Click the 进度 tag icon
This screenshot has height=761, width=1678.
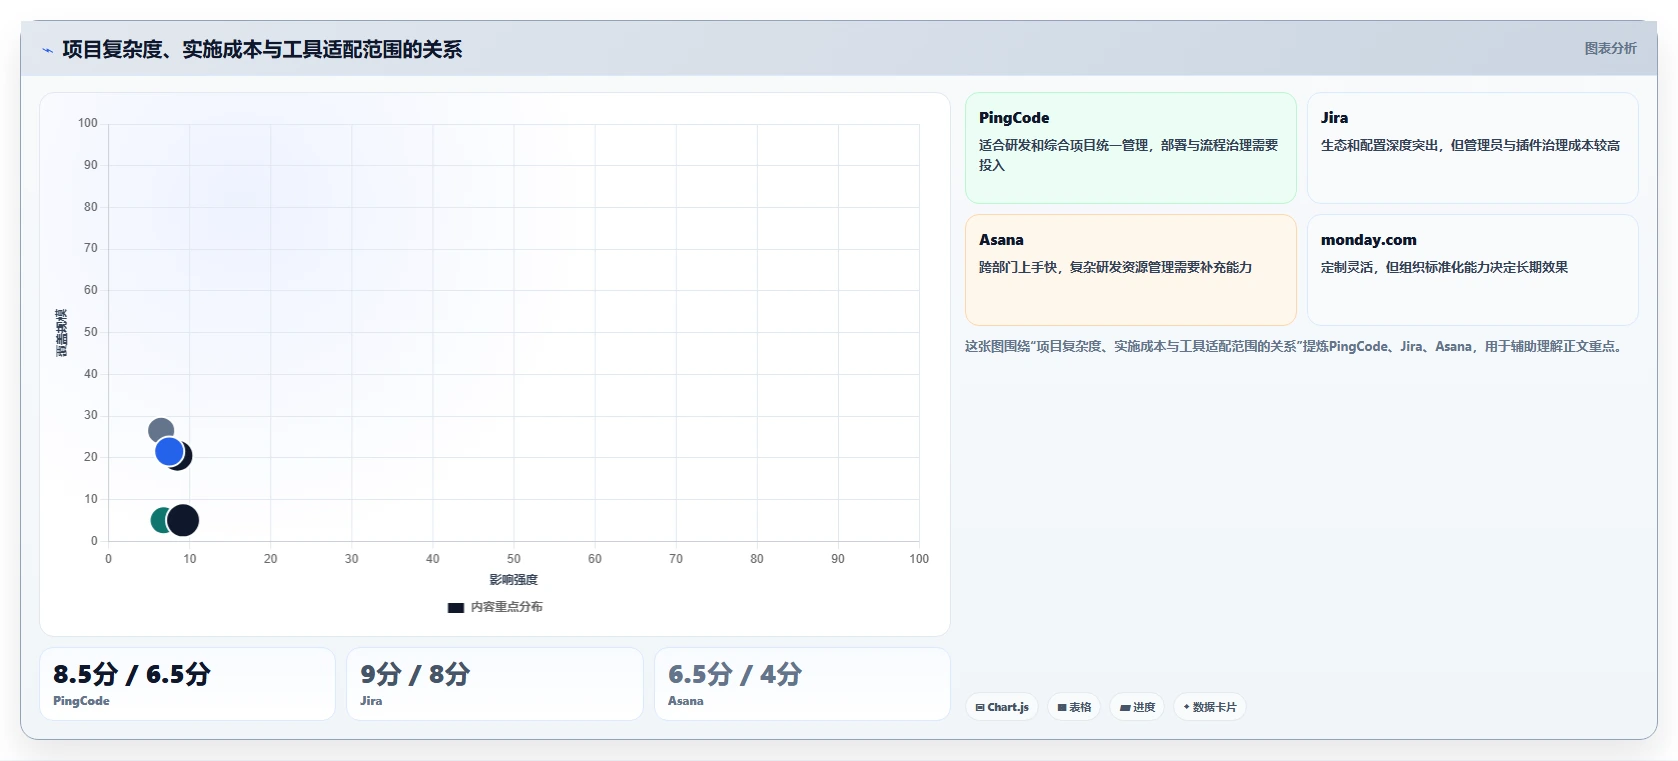tap(1125, 707)
